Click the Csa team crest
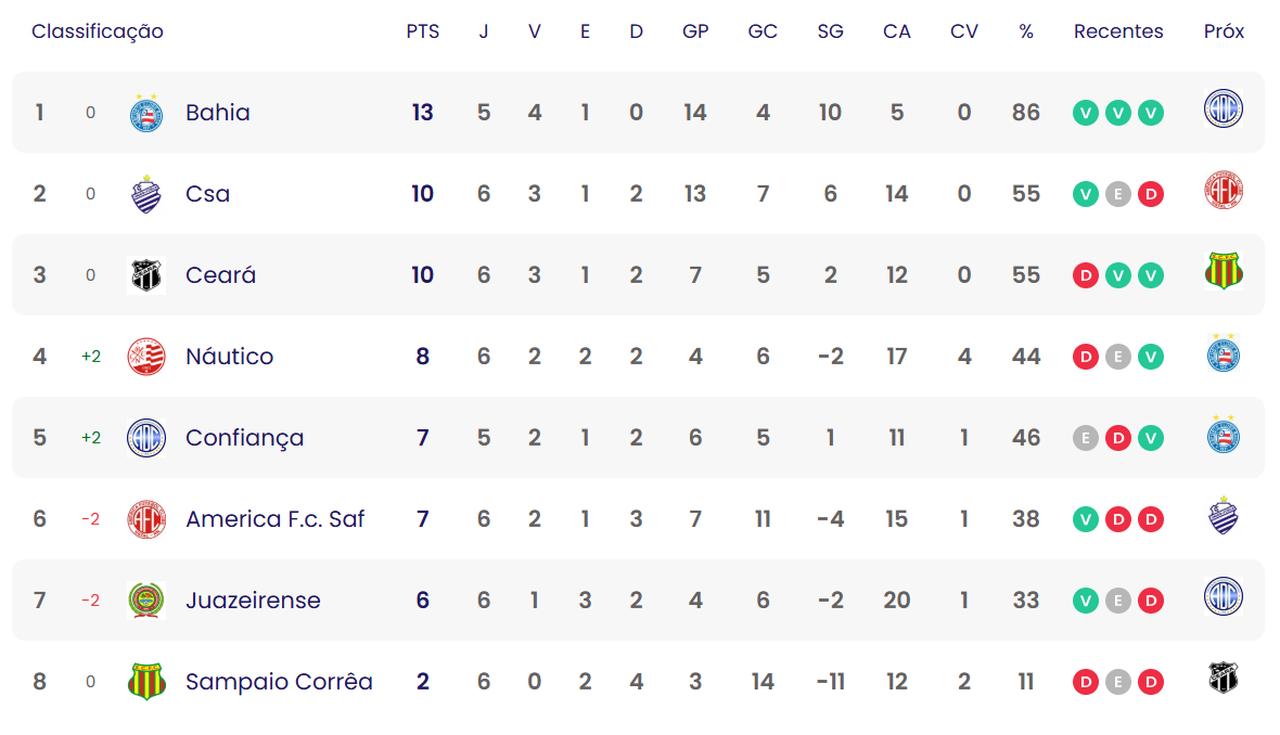The width and height of the screenshot is (1280, 735). pos(147,194)
